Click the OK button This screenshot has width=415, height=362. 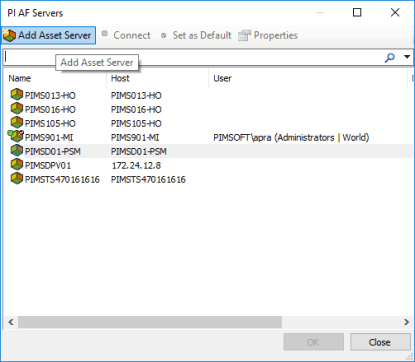(x=313, y=342)
